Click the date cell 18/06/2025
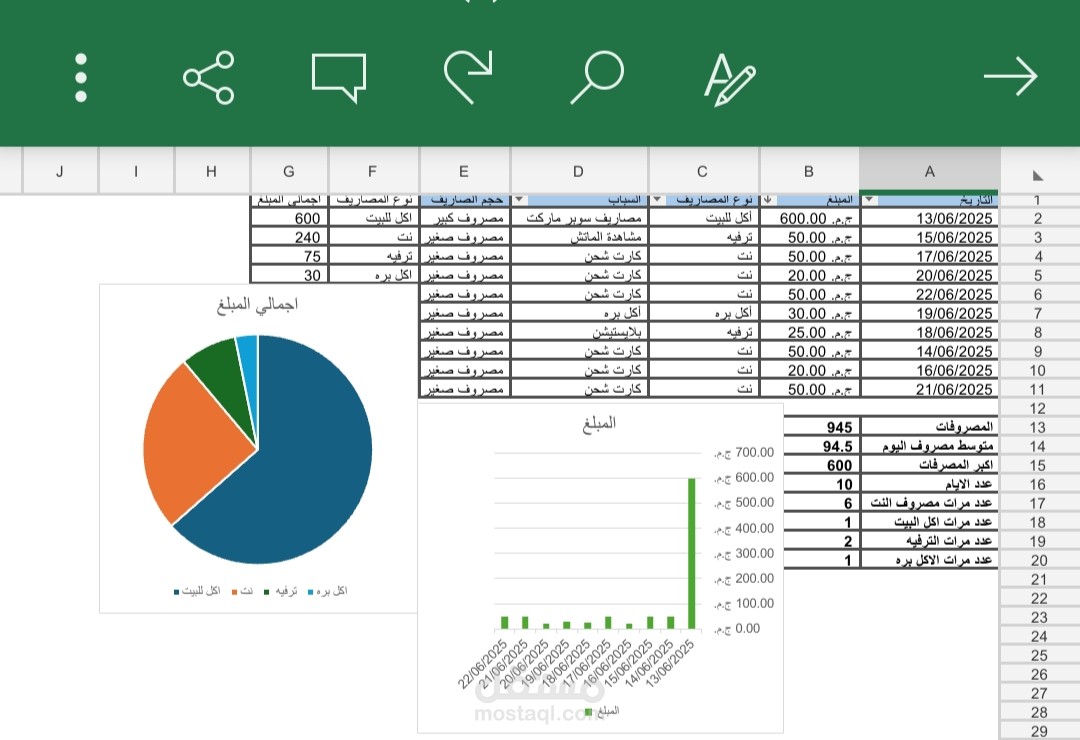1080x740 pixels. (x=929, y=332)
